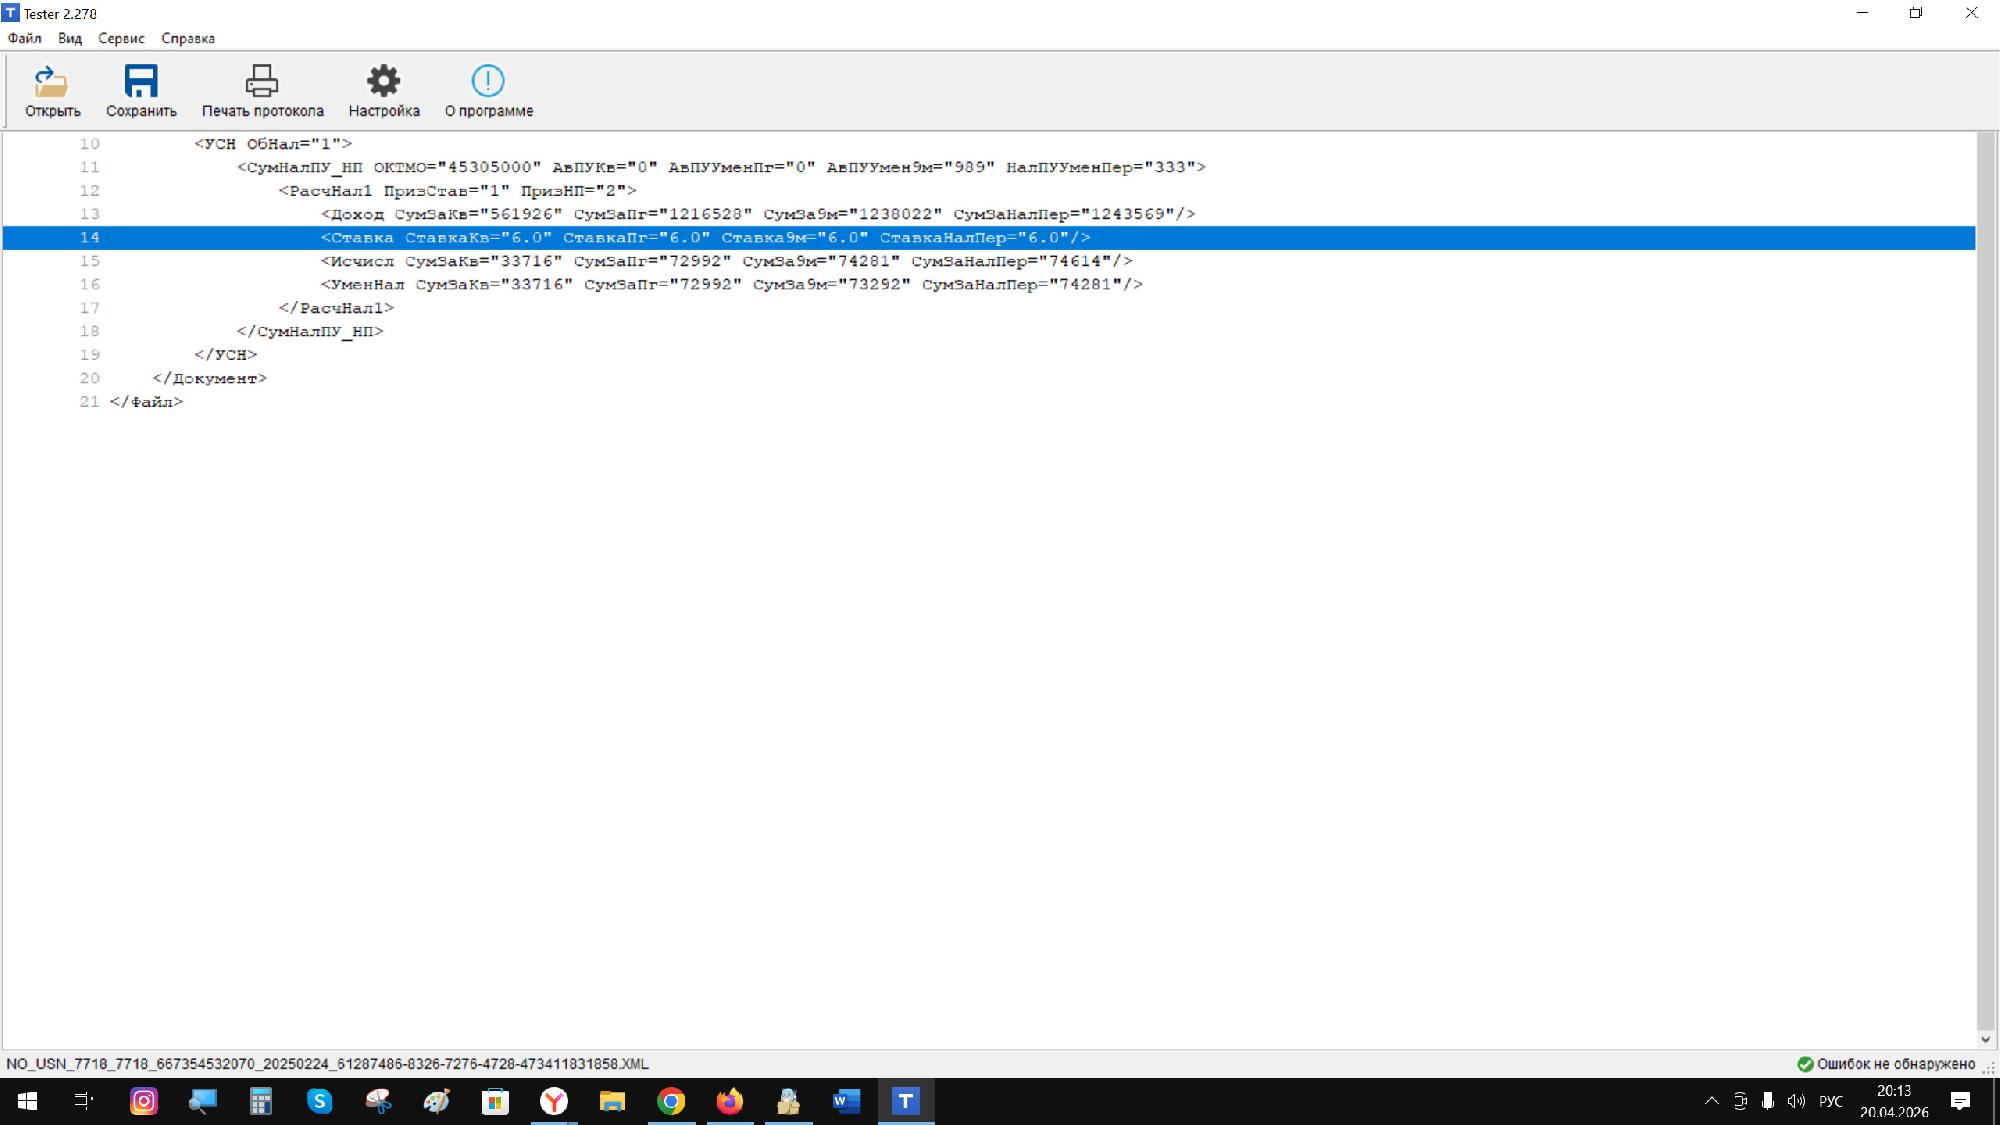Click the scroll down arrow of the vertical scrollbar
Viewport: 2000px width, 1125px height.
(x=1986, y=1039)
